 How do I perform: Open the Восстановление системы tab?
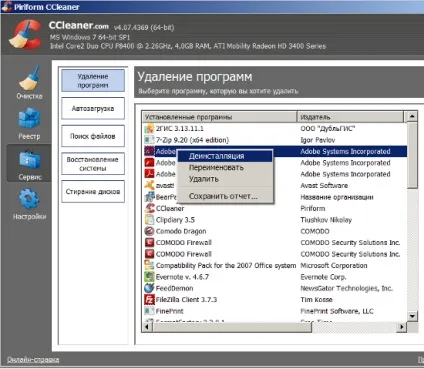point(93,164)
